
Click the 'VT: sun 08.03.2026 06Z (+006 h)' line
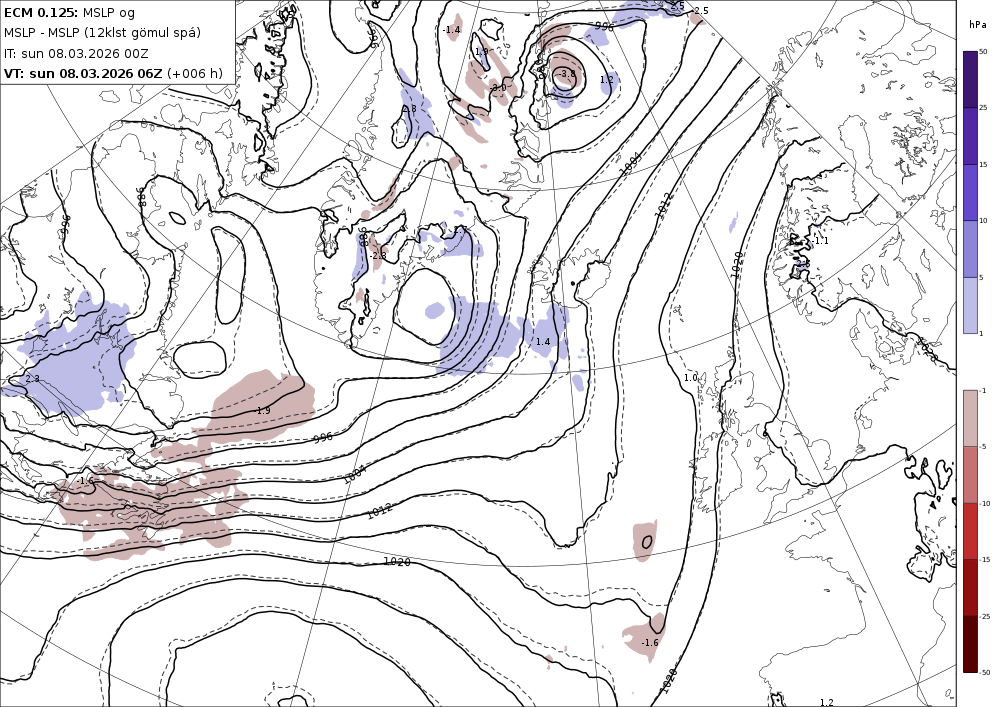coord(114,73)
